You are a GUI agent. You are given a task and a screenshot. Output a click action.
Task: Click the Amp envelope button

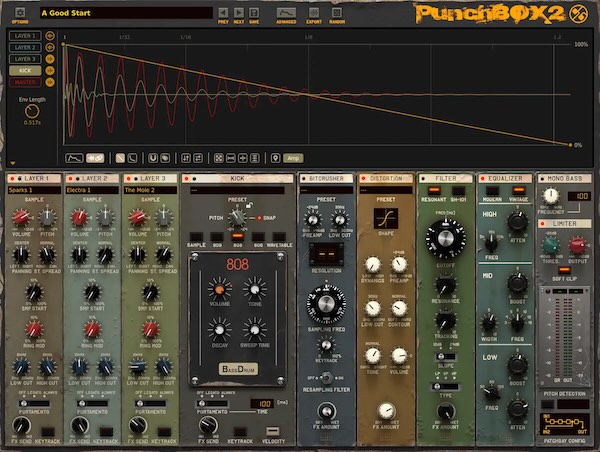(x=293, y=158)
